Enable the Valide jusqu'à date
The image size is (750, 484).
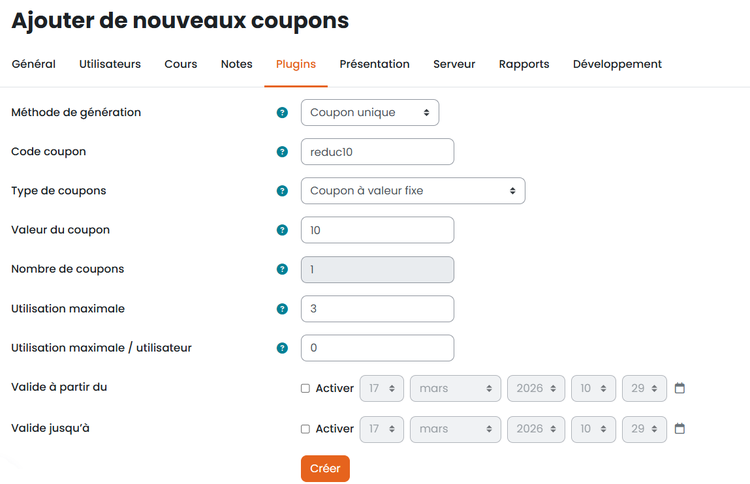[306, 429]
